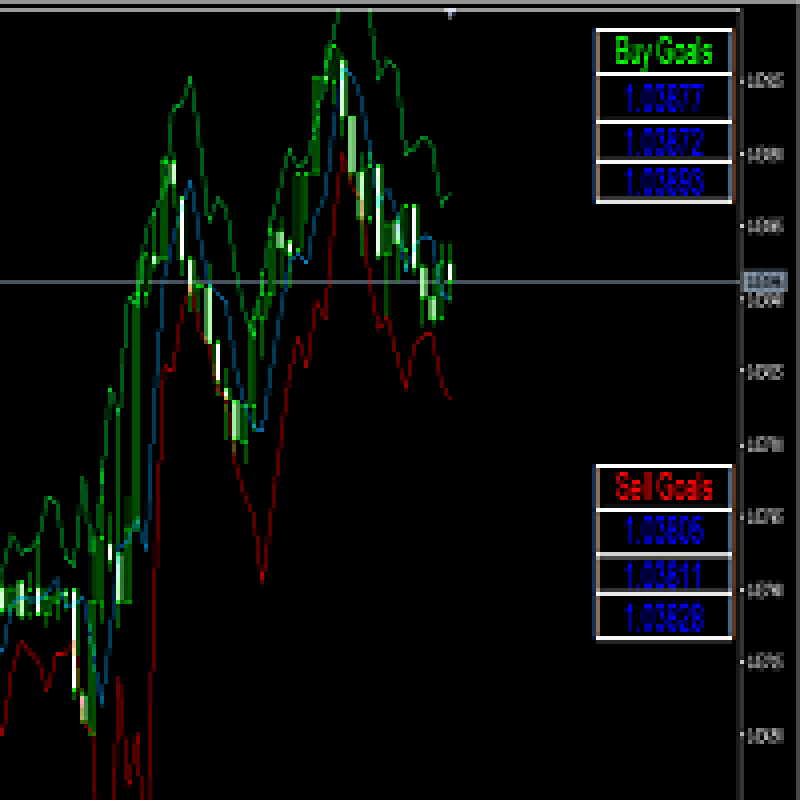Click the latest candle on the chart
This screenshot has width=800, height=800.
451,271
